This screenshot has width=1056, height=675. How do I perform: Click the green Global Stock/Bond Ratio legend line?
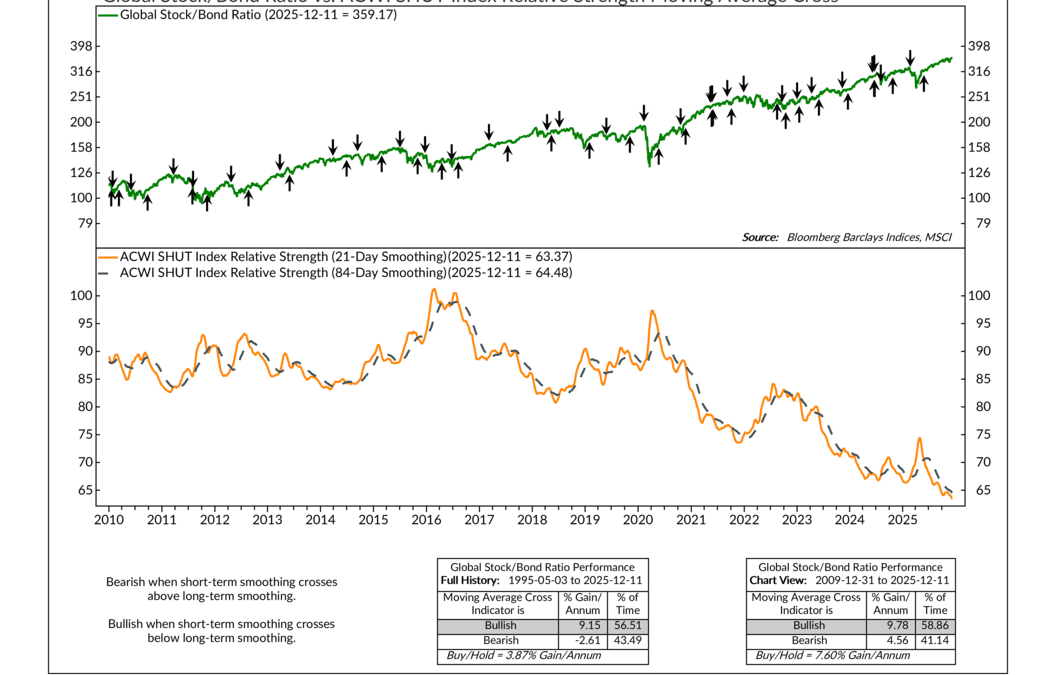pos(107,16)
